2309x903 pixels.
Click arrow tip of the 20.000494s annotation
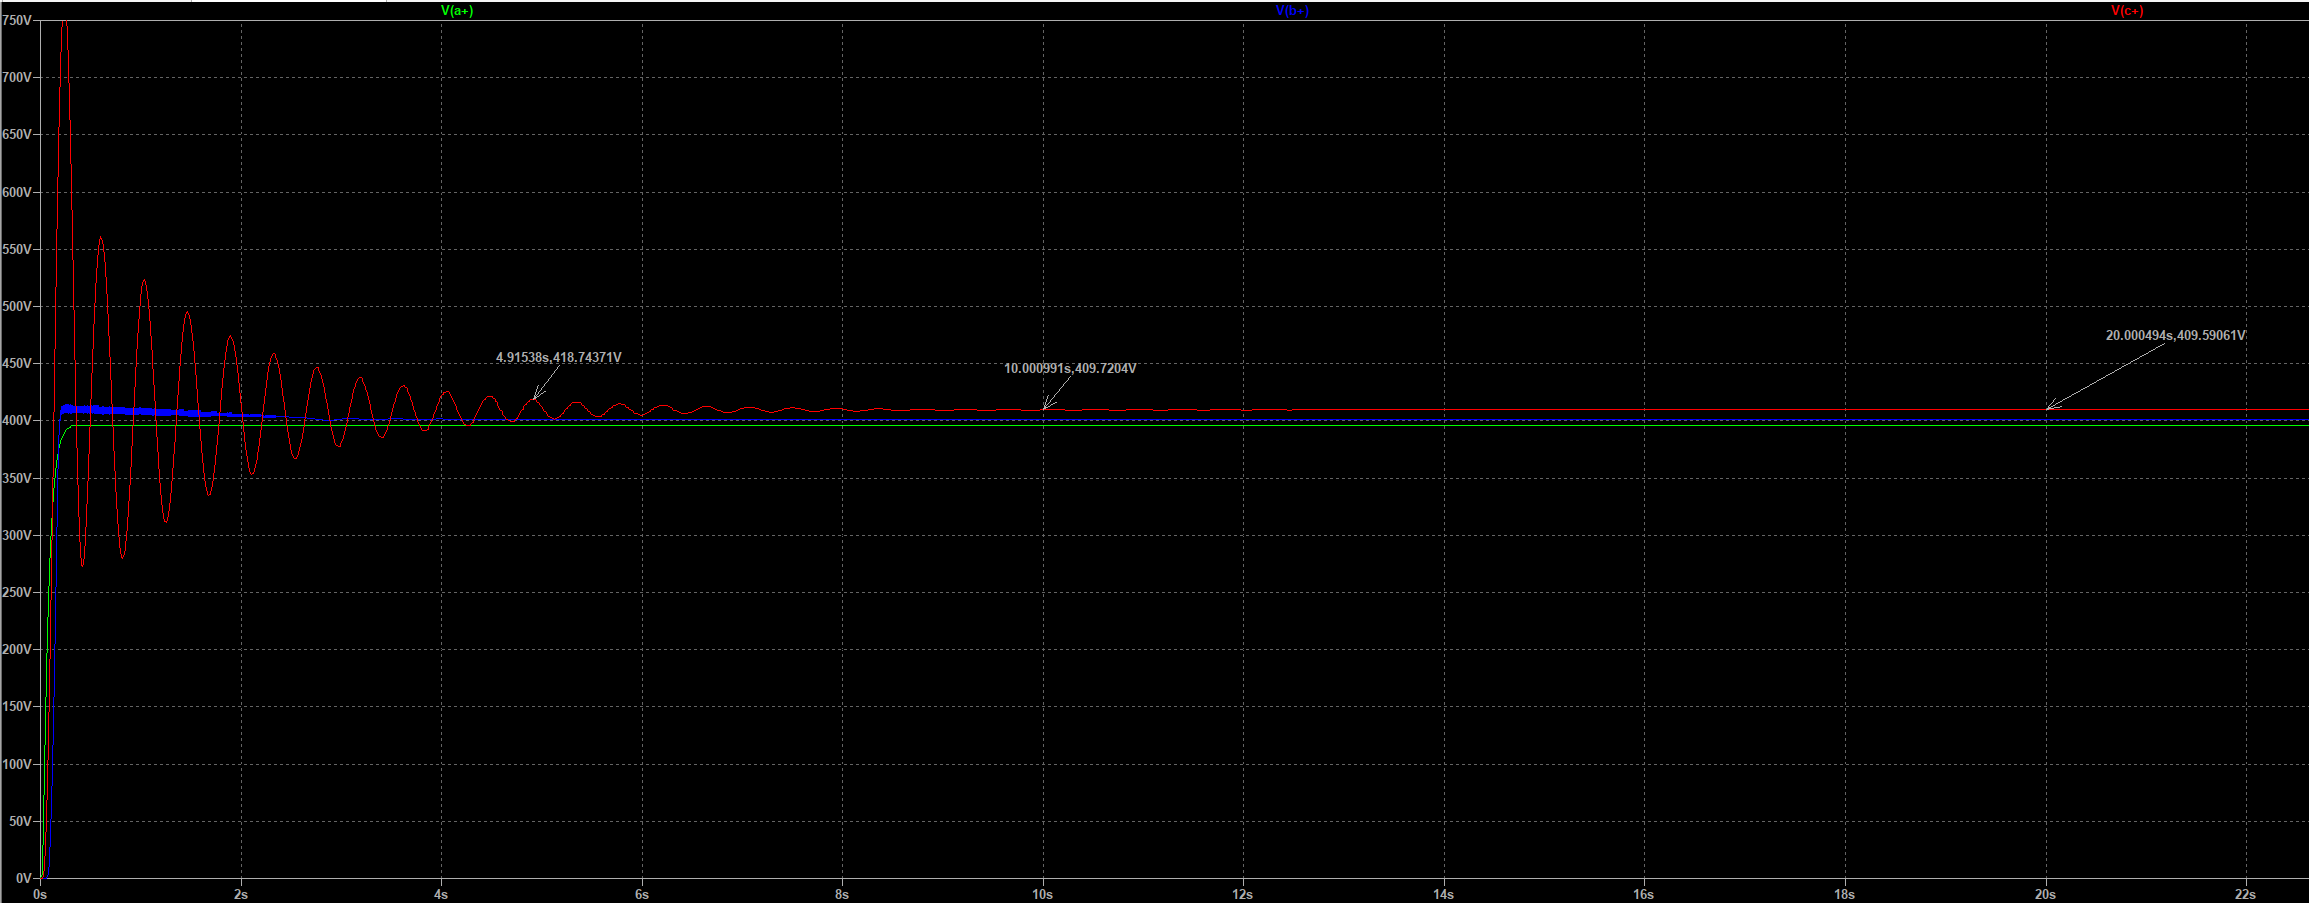pos(2047,409)
